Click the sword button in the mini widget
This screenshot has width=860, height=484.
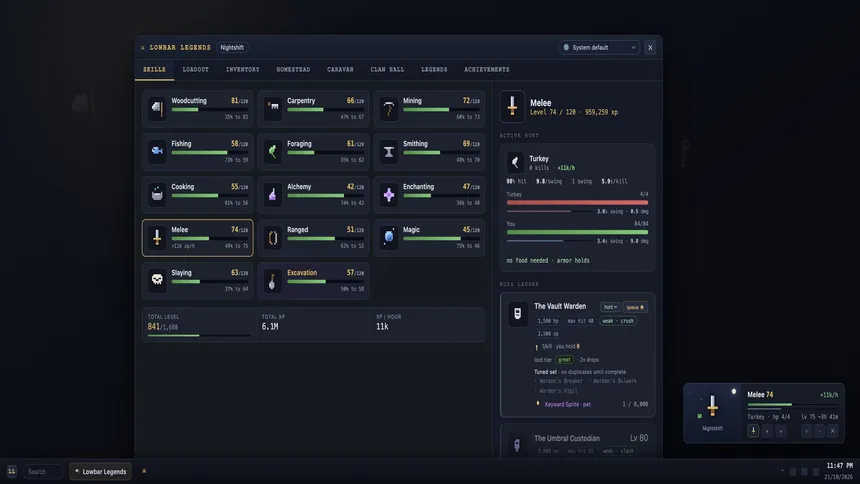point(753,431)
